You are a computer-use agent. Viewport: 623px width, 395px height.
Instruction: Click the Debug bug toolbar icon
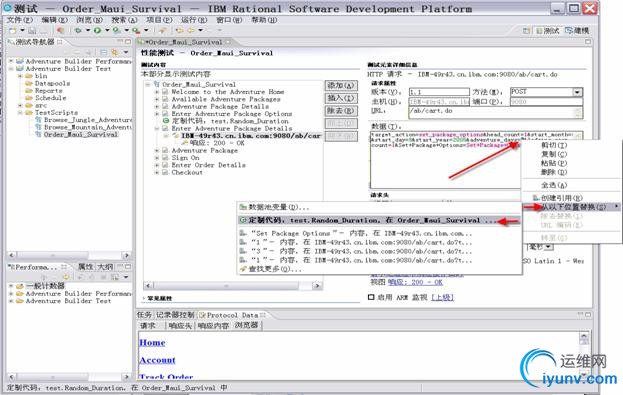click(78, 31)
